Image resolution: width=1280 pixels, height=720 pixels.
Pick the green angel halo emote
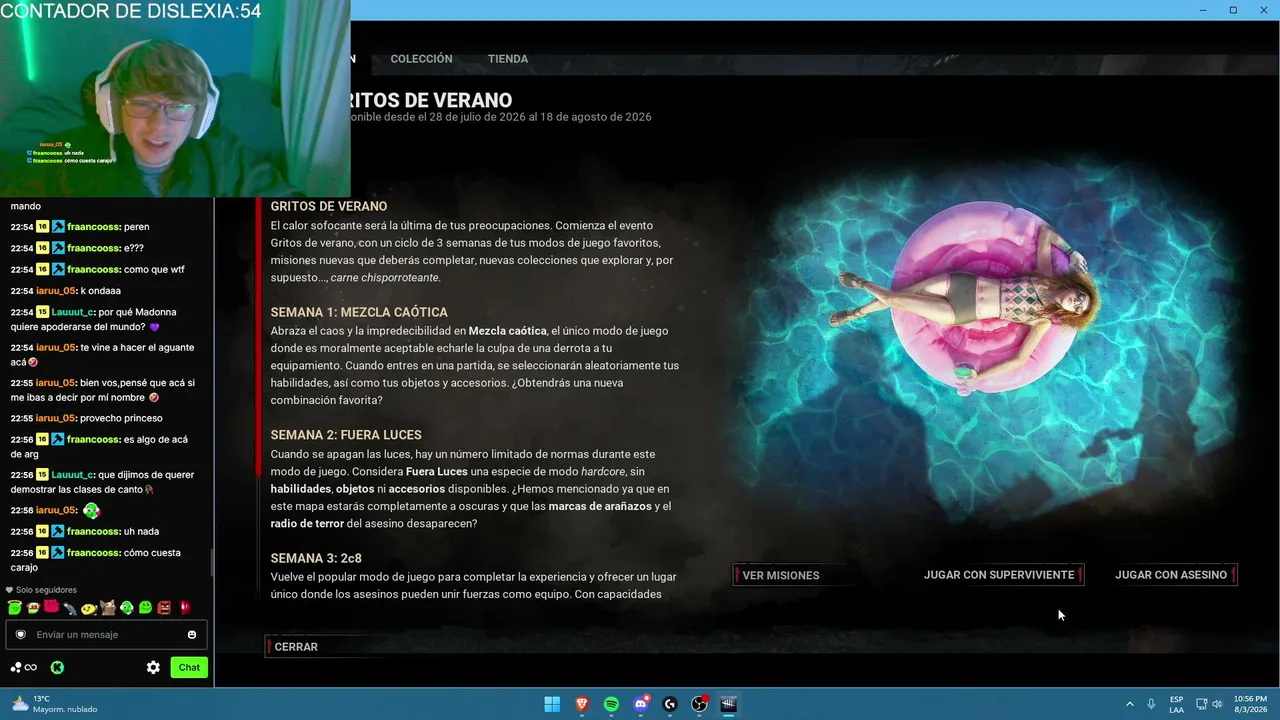pos(14,607)
